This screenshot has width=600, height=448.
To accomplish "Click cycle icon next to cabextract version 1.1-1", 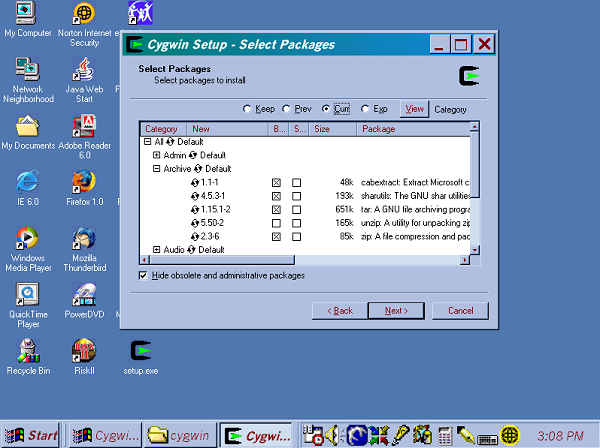I will 195,182.
